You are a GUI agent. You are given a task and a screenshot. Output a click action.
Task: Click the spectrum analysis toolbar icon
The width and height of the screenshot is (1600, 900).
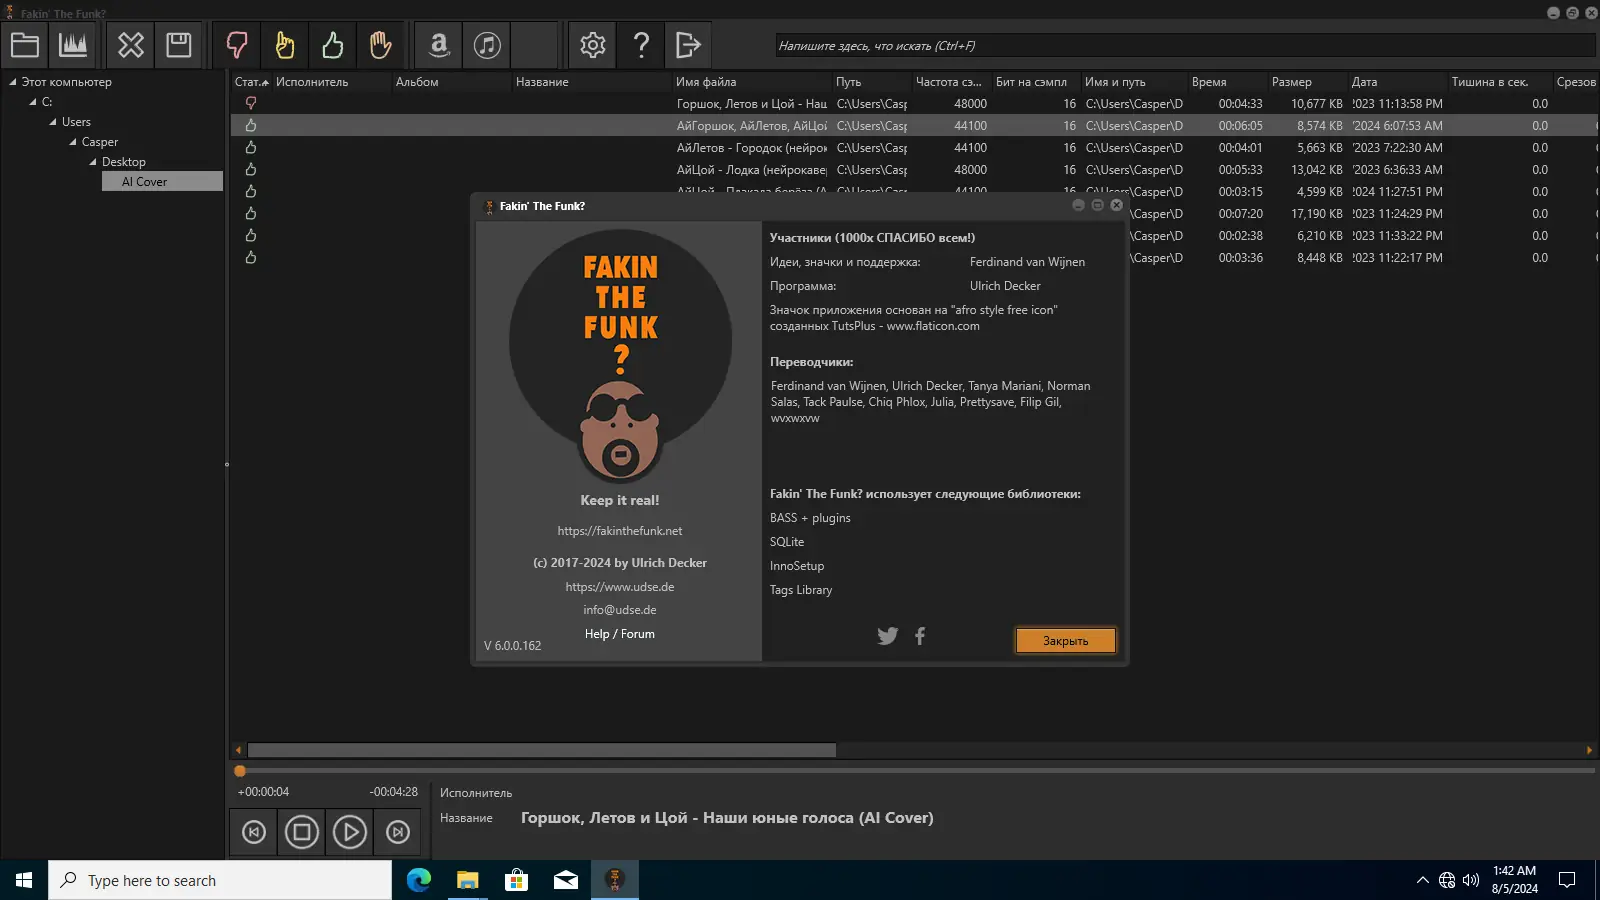click(x=73, y=45)
